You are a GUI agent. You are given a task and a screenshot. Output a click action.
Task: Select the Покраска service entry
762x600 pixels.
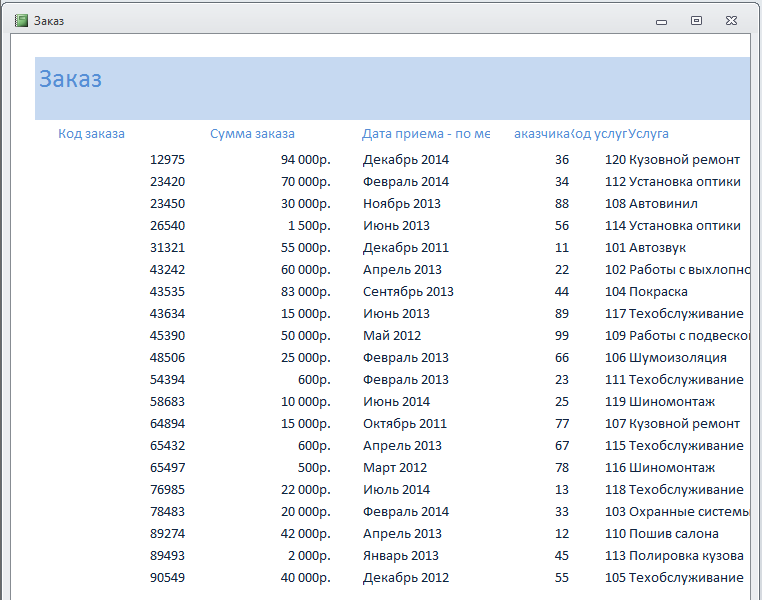click(x=658, y=291)
